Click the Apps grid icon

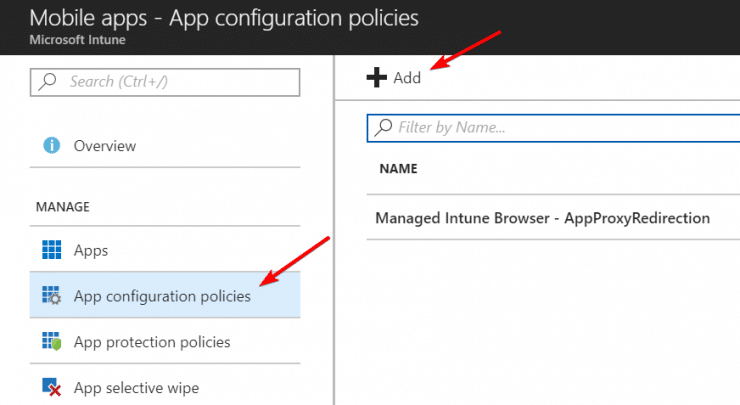click(52, 250)
